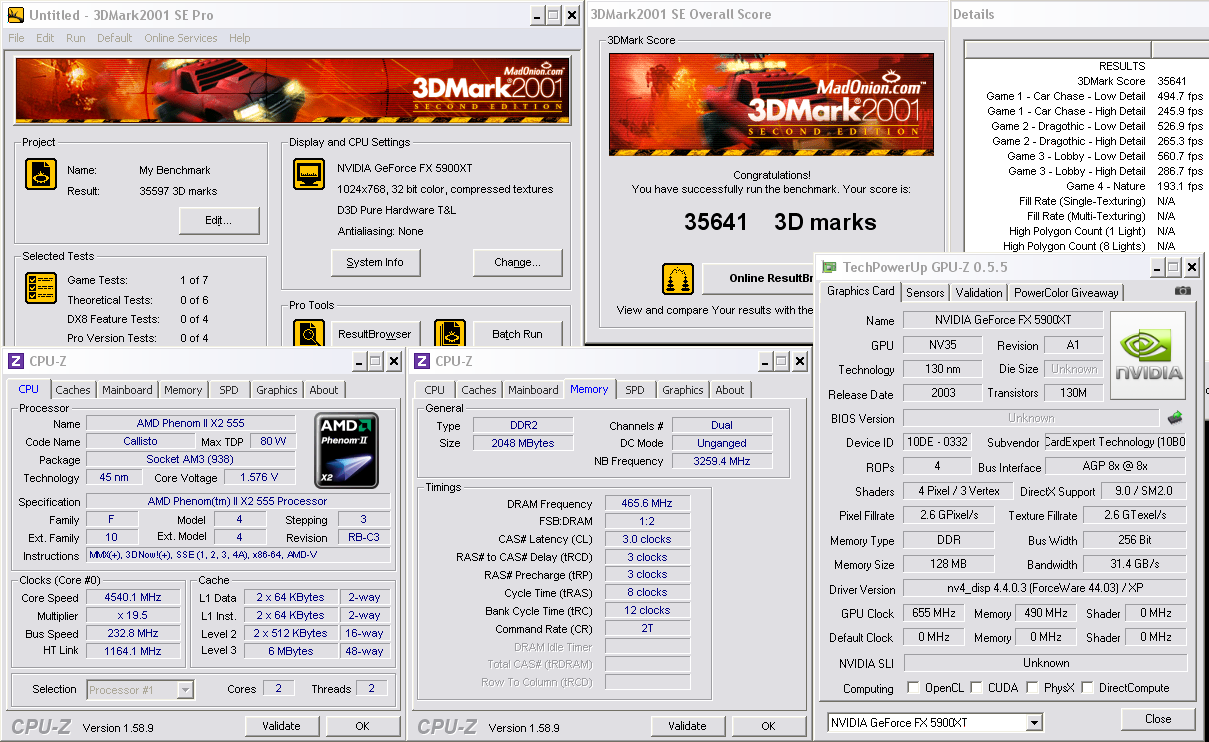Screen dimensions: 1209x742
Task: Switch to Sensors tab in GPU-Z
Action: point(925,292)
